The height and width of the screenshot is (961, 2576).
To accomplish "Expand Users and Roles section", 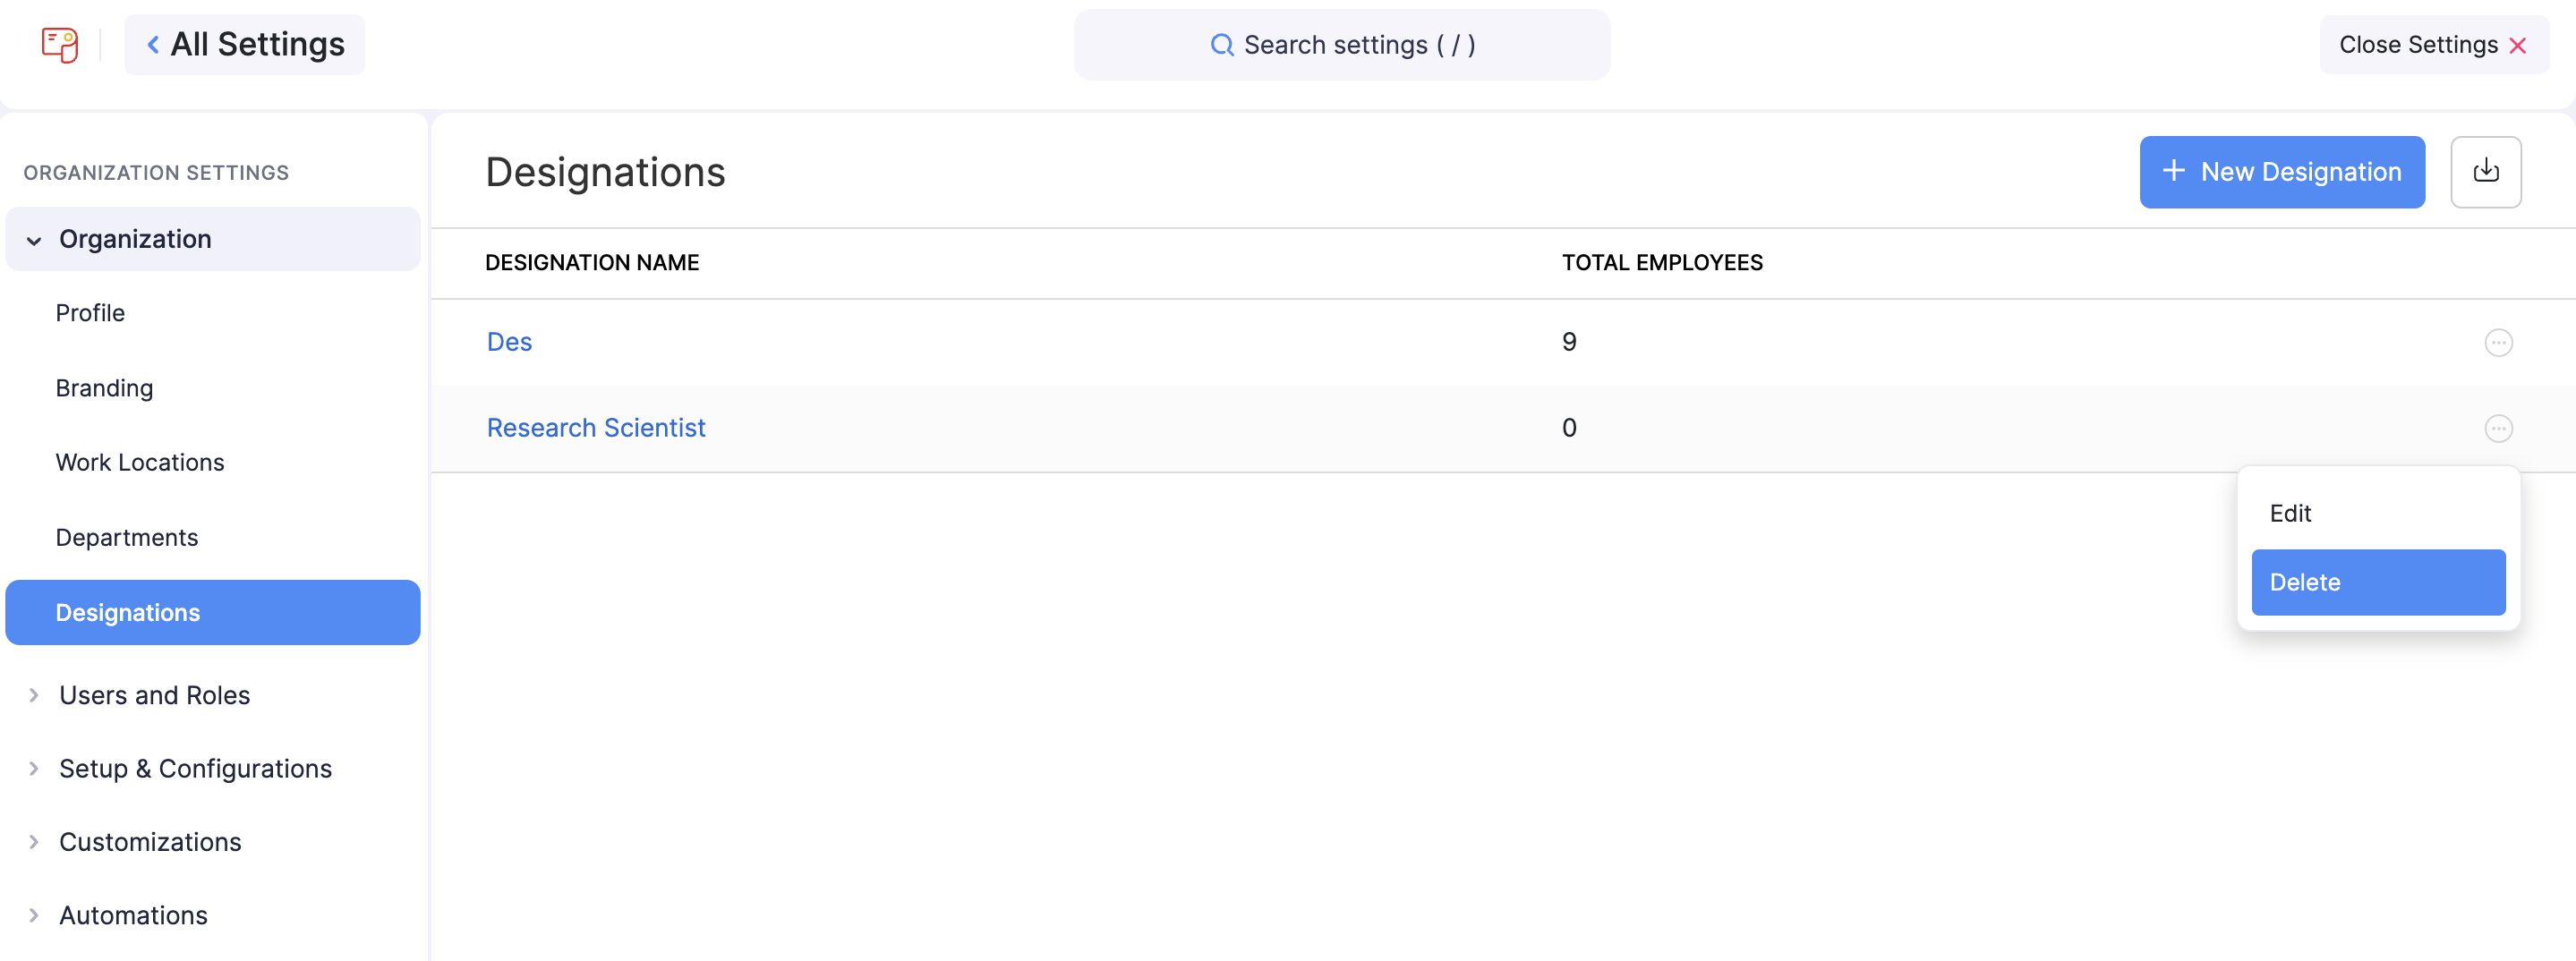I will 34,695.
